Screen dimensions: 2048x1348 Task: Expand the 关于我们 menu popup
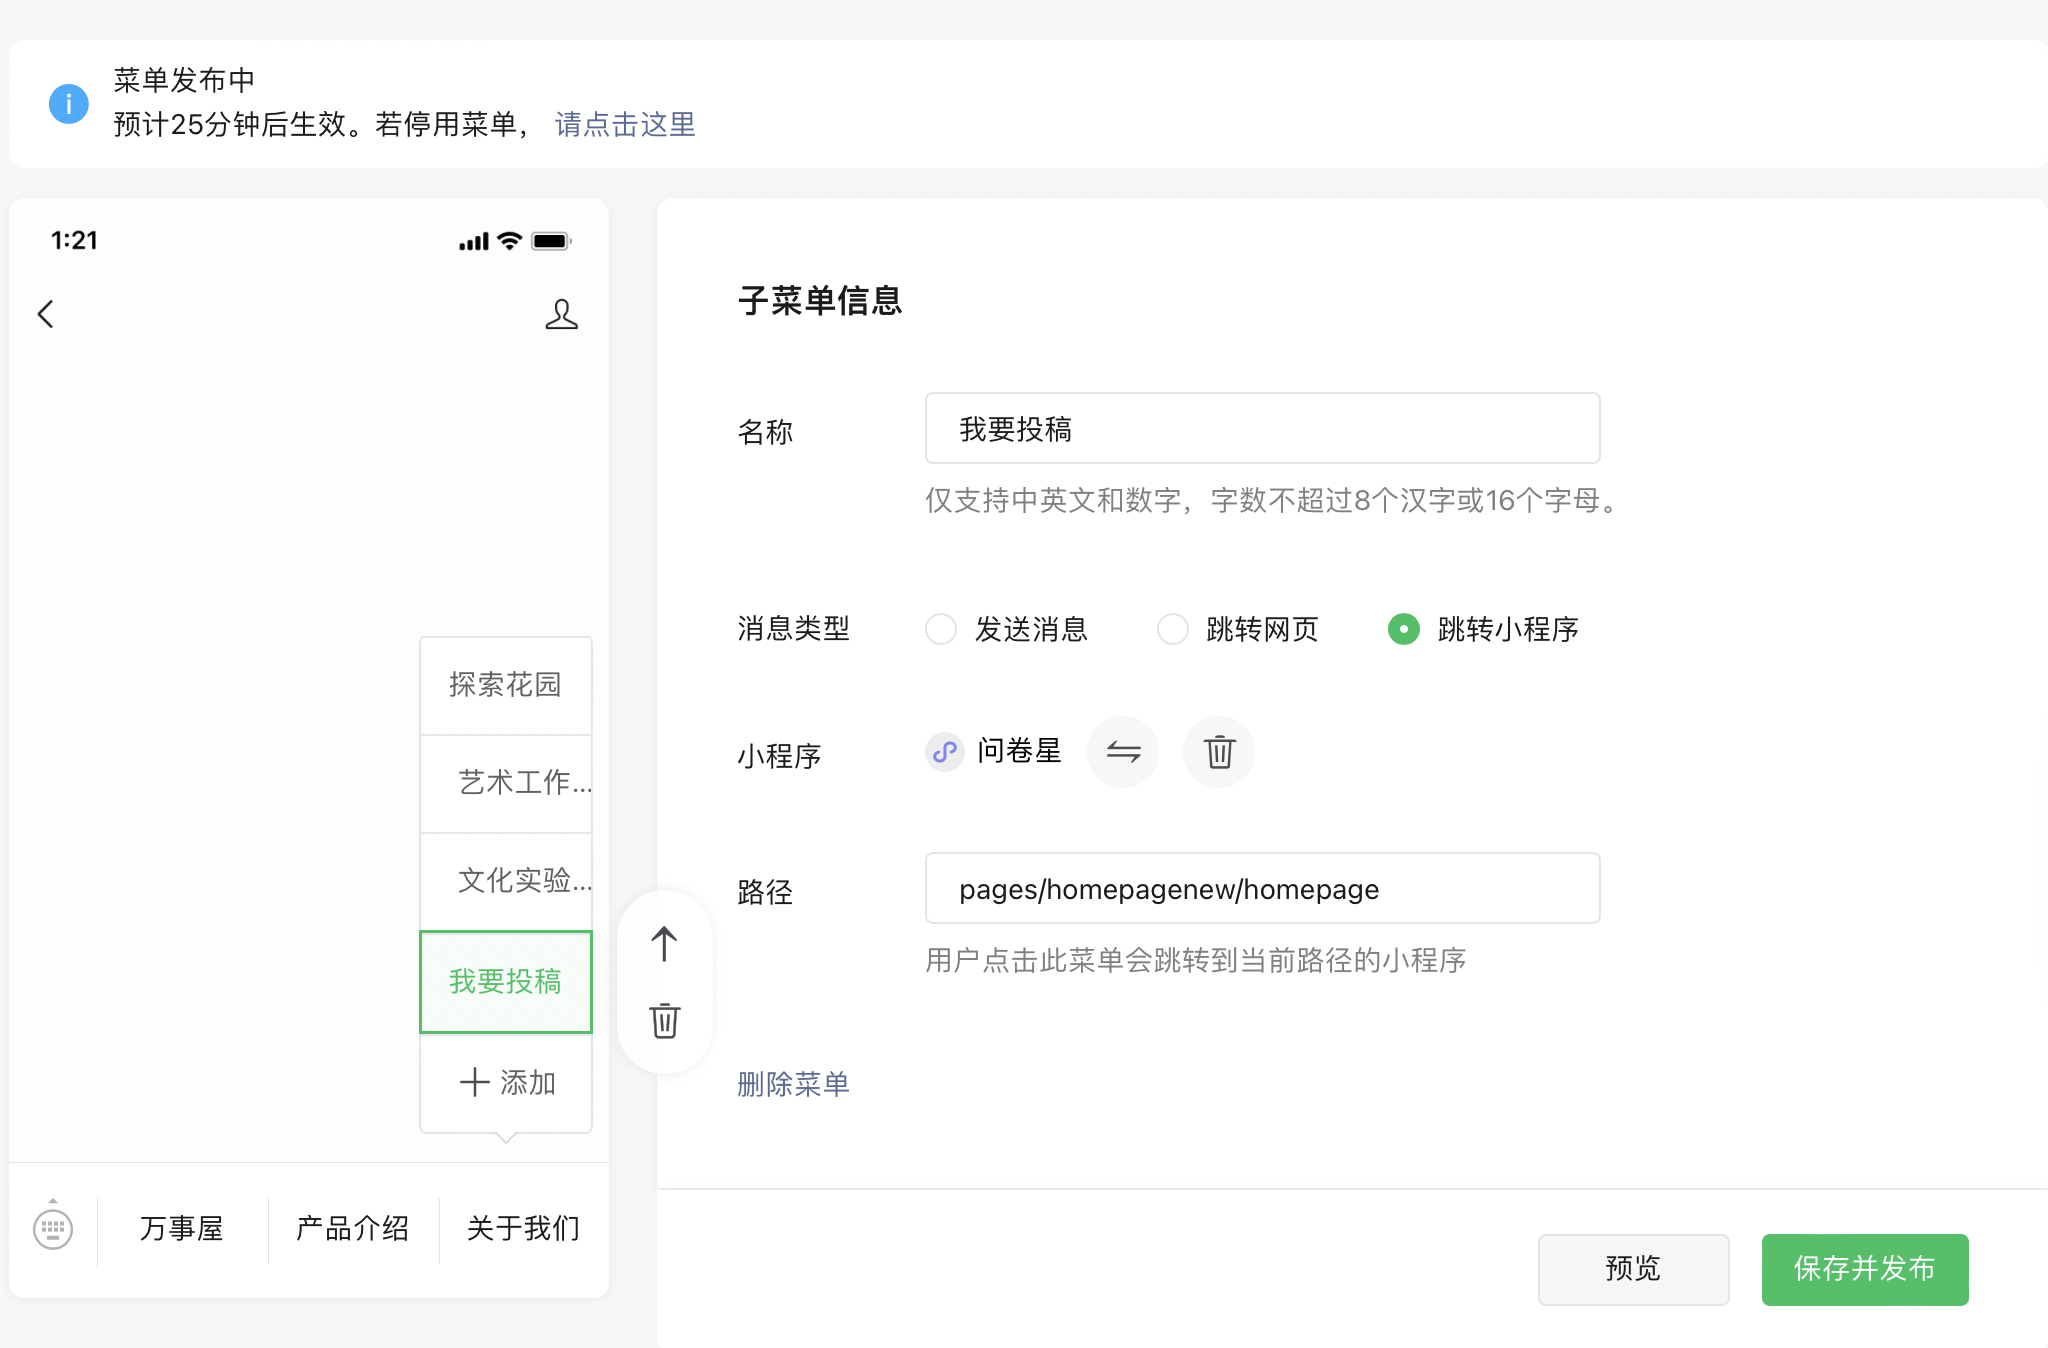523,1228
